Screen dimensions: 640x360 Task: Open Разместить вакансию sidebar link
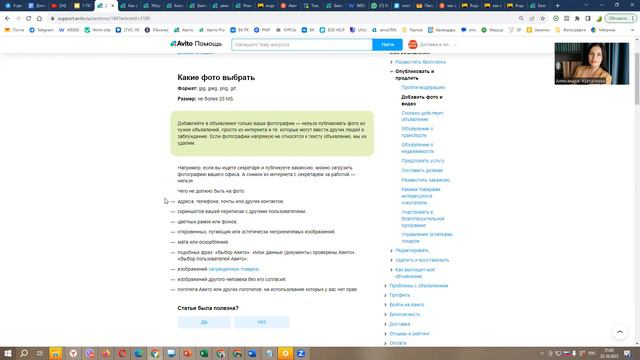coord(426,180)
